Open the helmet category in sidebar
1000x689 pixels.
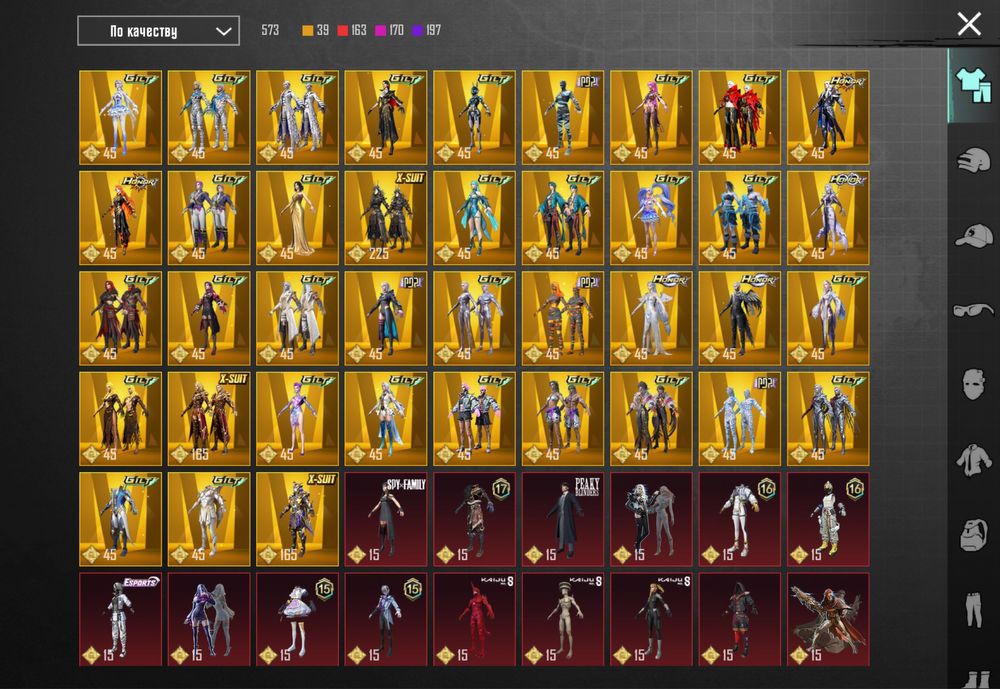click(973, 159)
